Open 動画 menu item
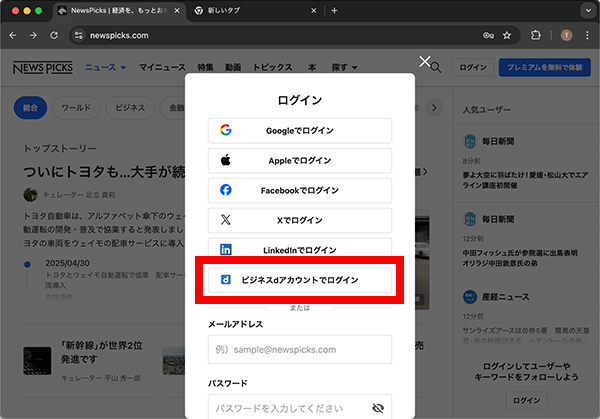The width and height of the screenshot is (600, 419). (233, 67)
